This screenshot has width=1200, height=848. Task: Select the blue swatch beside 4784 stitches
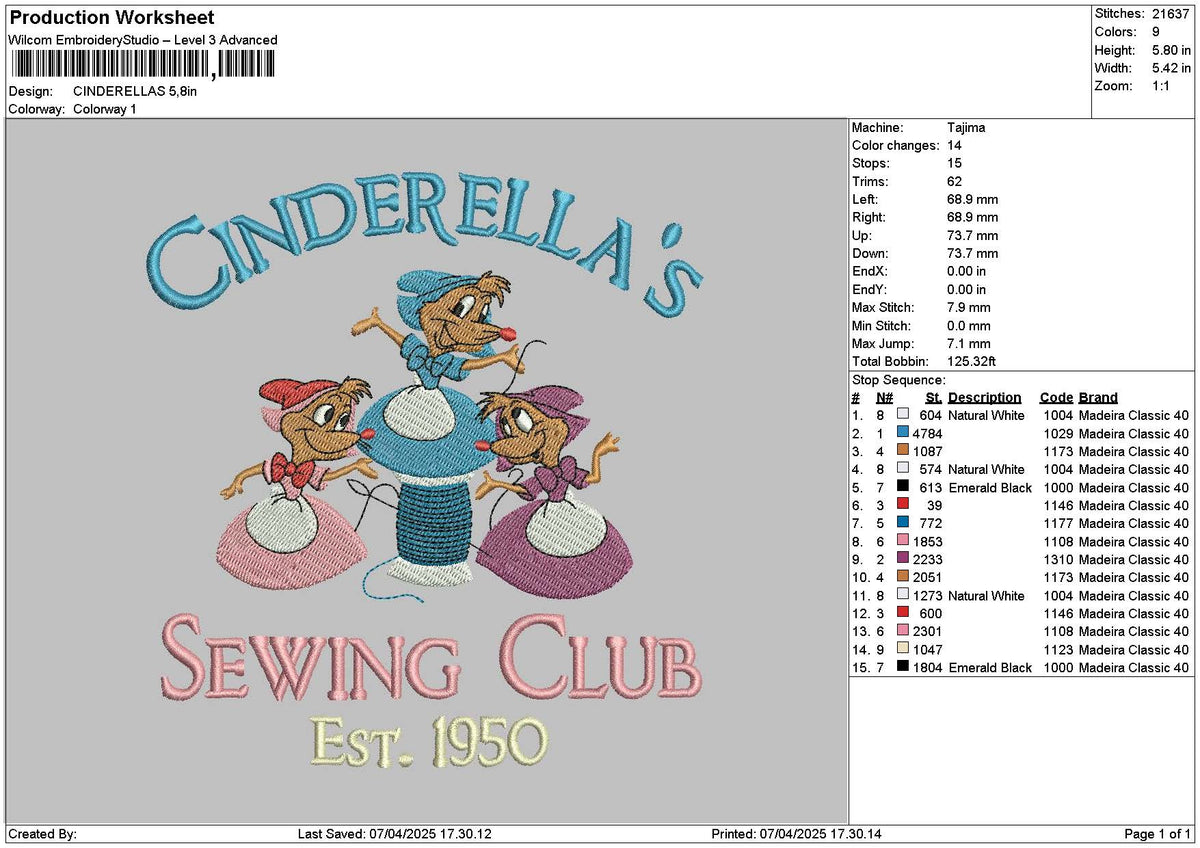903,432
